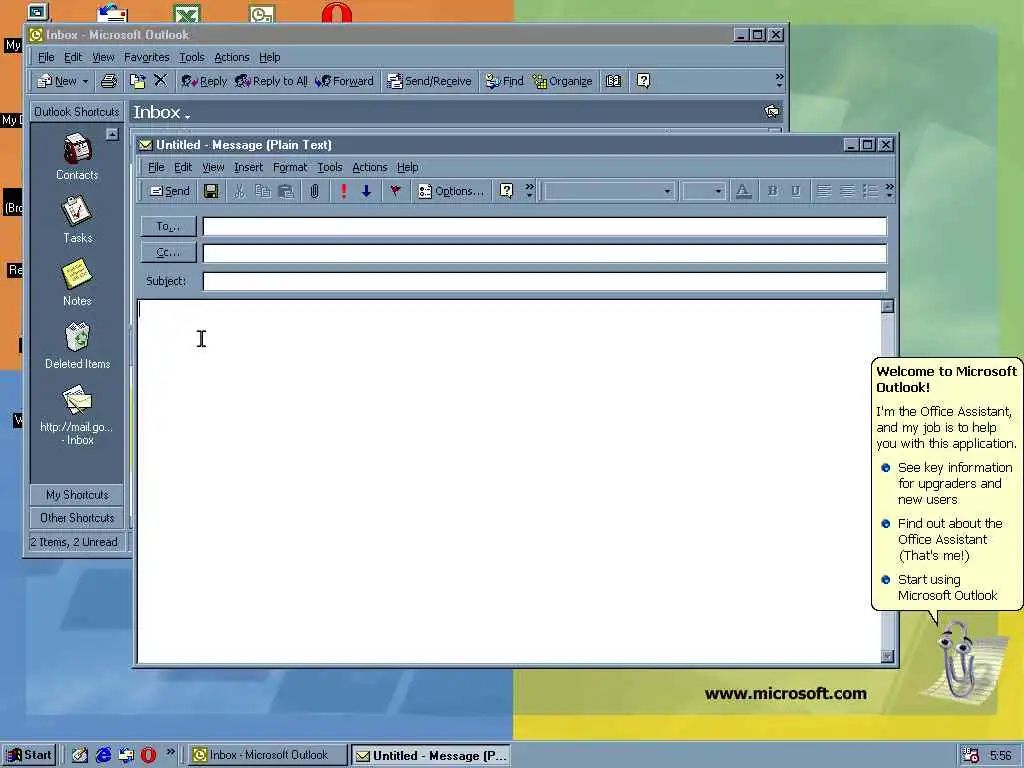Click Forward in Outlook toolbar

344,81
